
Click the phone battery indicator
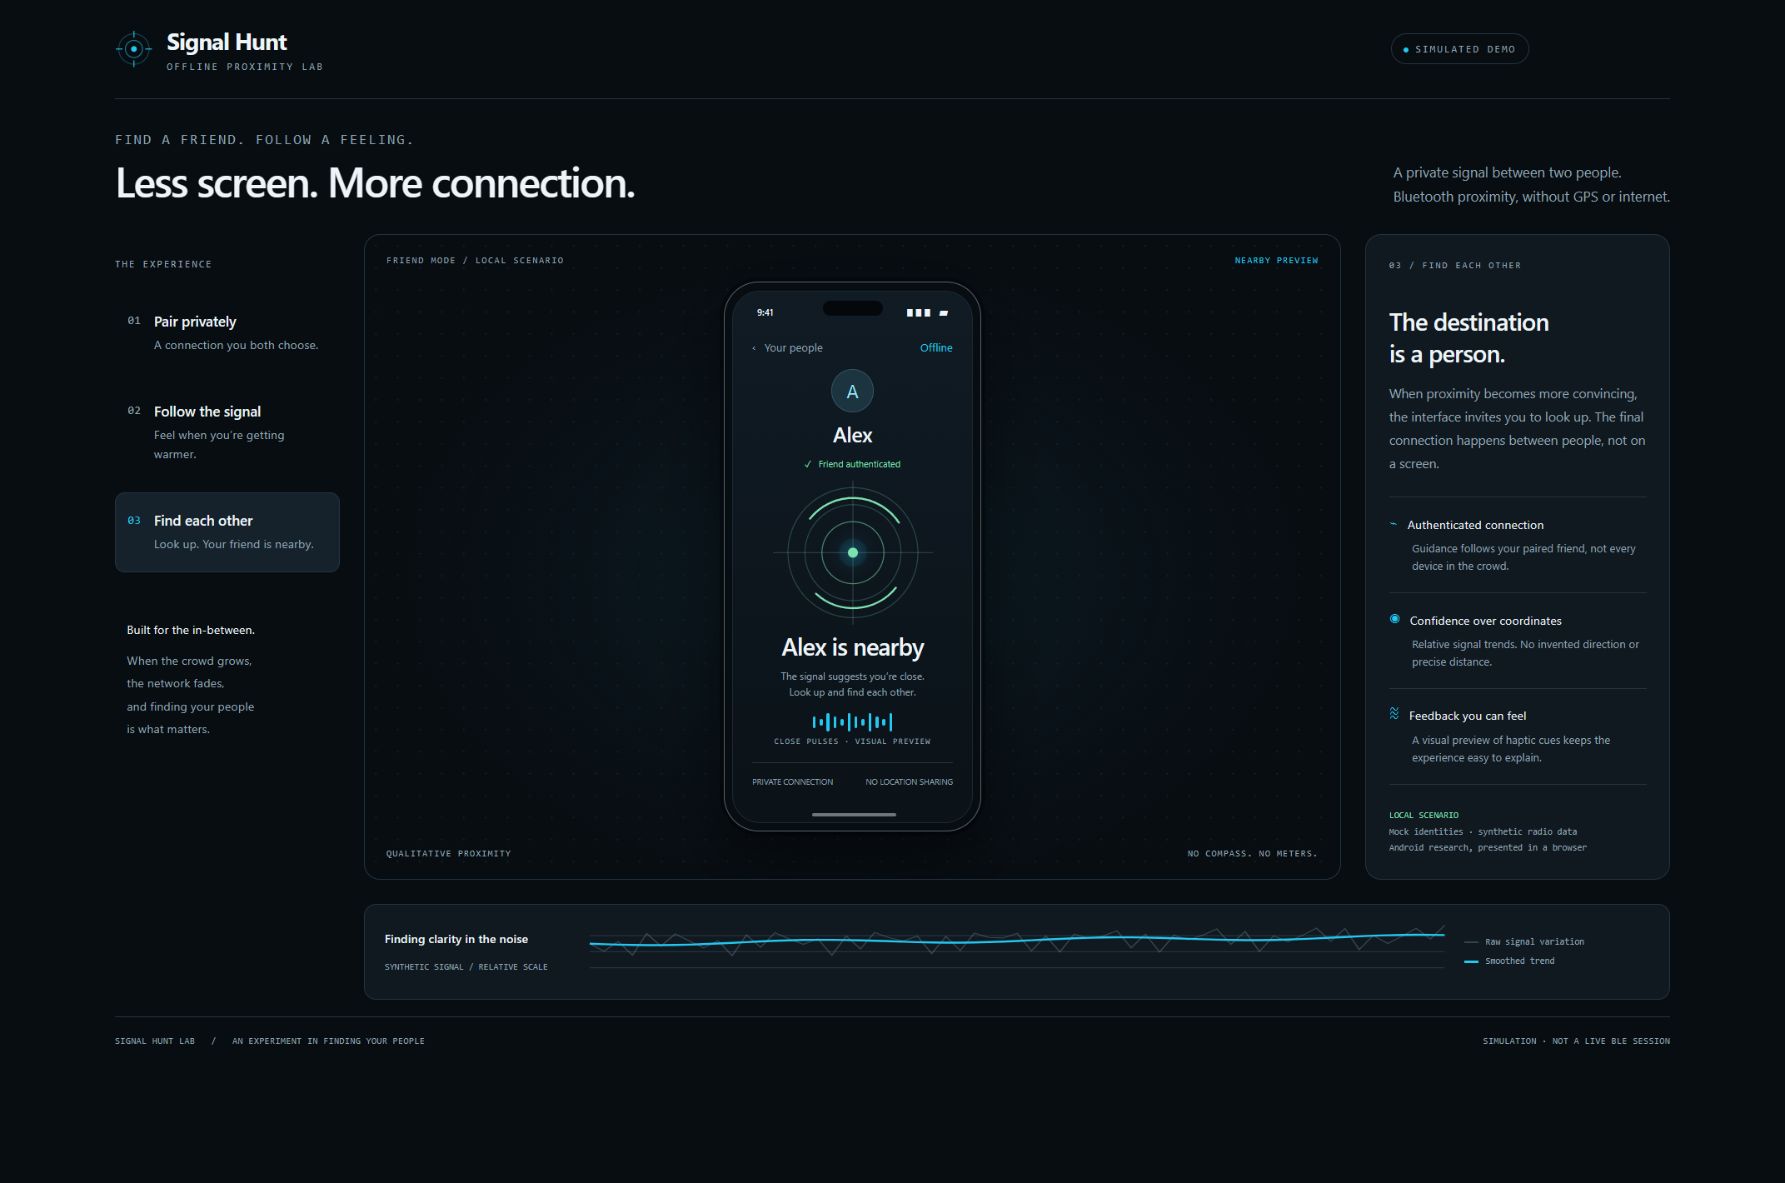pyautogui.click(x=943, y=313)
